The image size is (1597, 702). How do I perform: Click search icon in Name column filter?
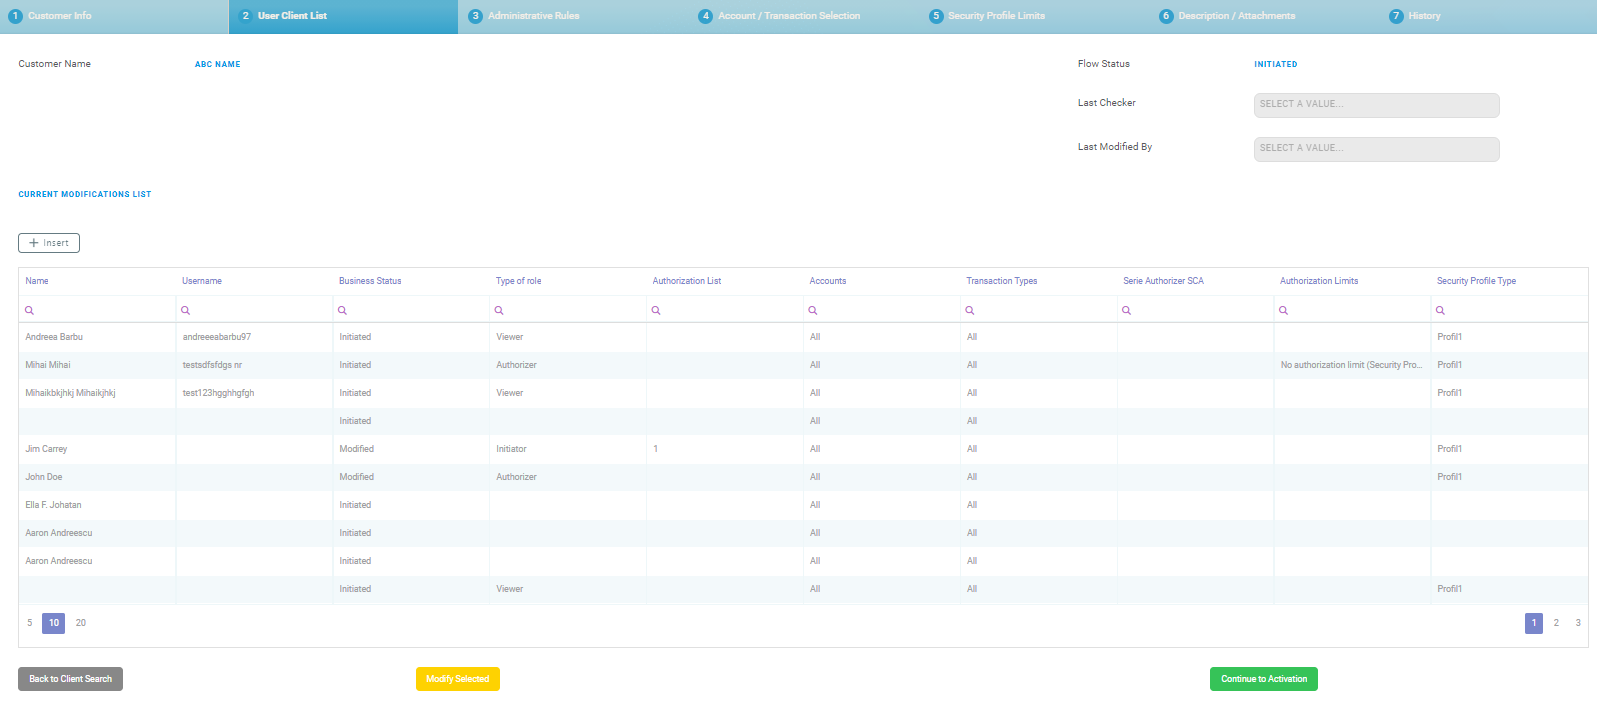click(29, 310)
